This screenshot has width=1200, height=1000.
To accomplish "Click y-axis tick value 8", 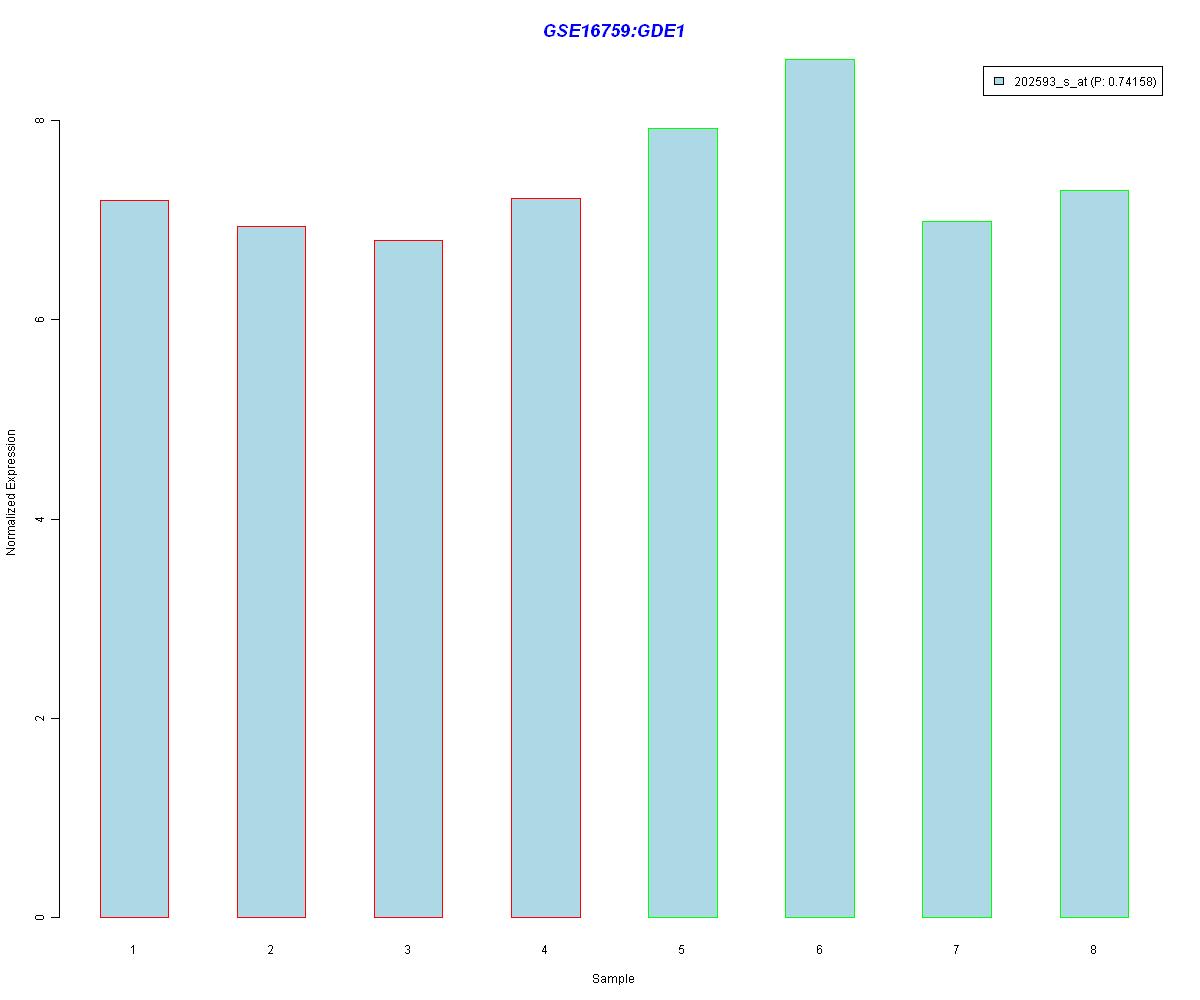I will pyautogui.click(x=40, y=120).
